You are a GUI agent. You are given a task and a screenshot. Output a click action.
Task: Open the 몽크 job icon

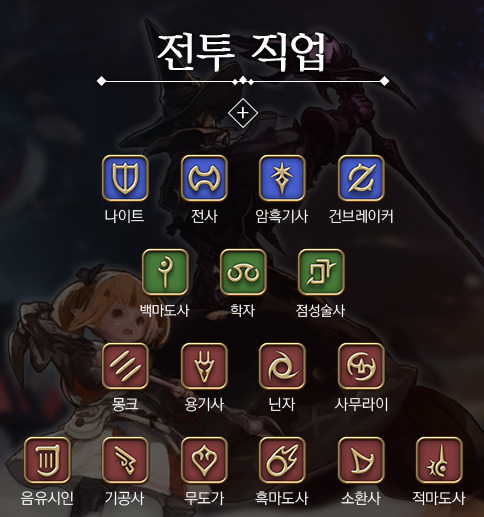pos(125,366)
